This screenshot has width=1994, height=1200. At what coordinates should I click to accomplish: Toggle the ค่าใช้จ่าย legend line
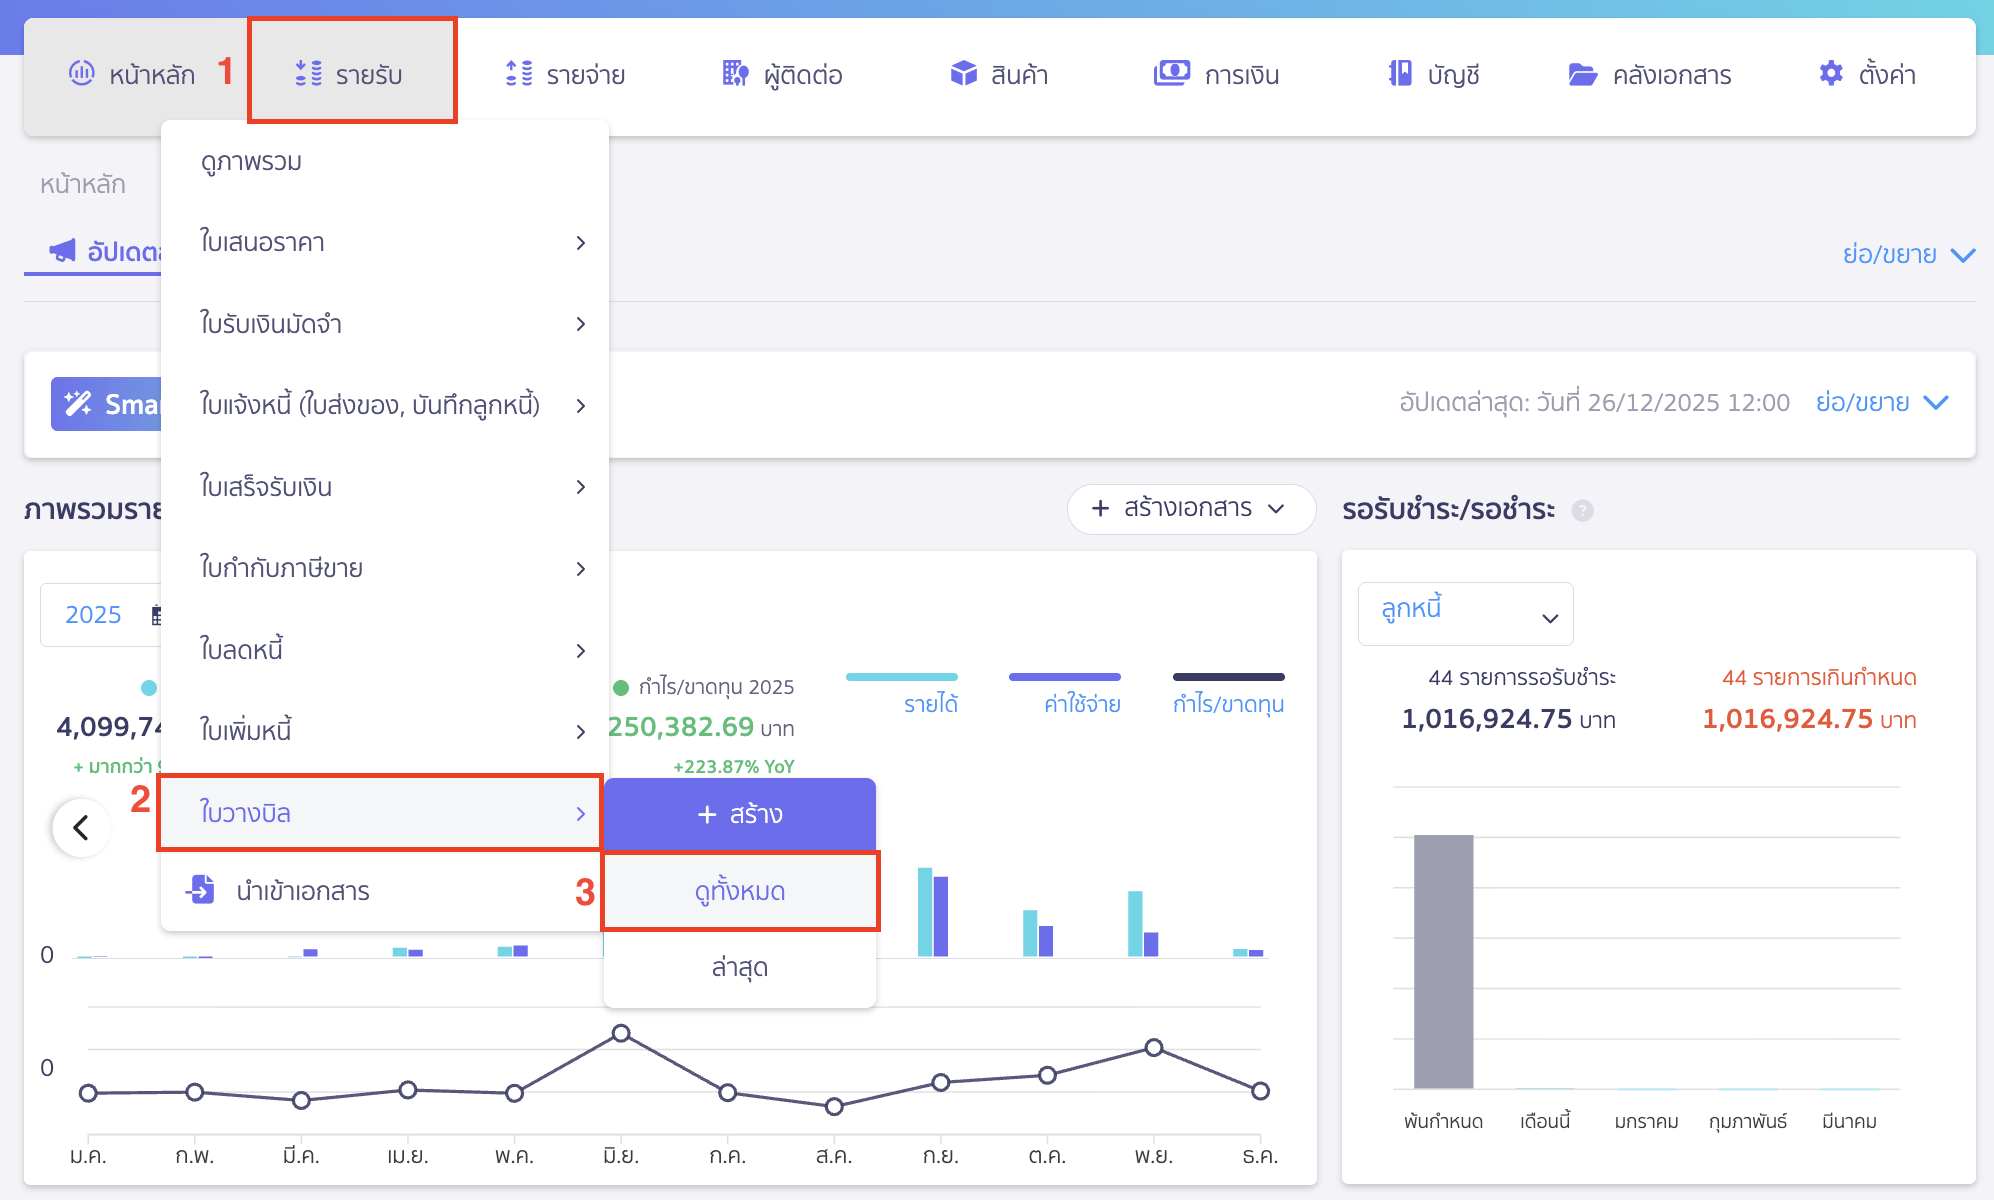tap(1064, 678)
